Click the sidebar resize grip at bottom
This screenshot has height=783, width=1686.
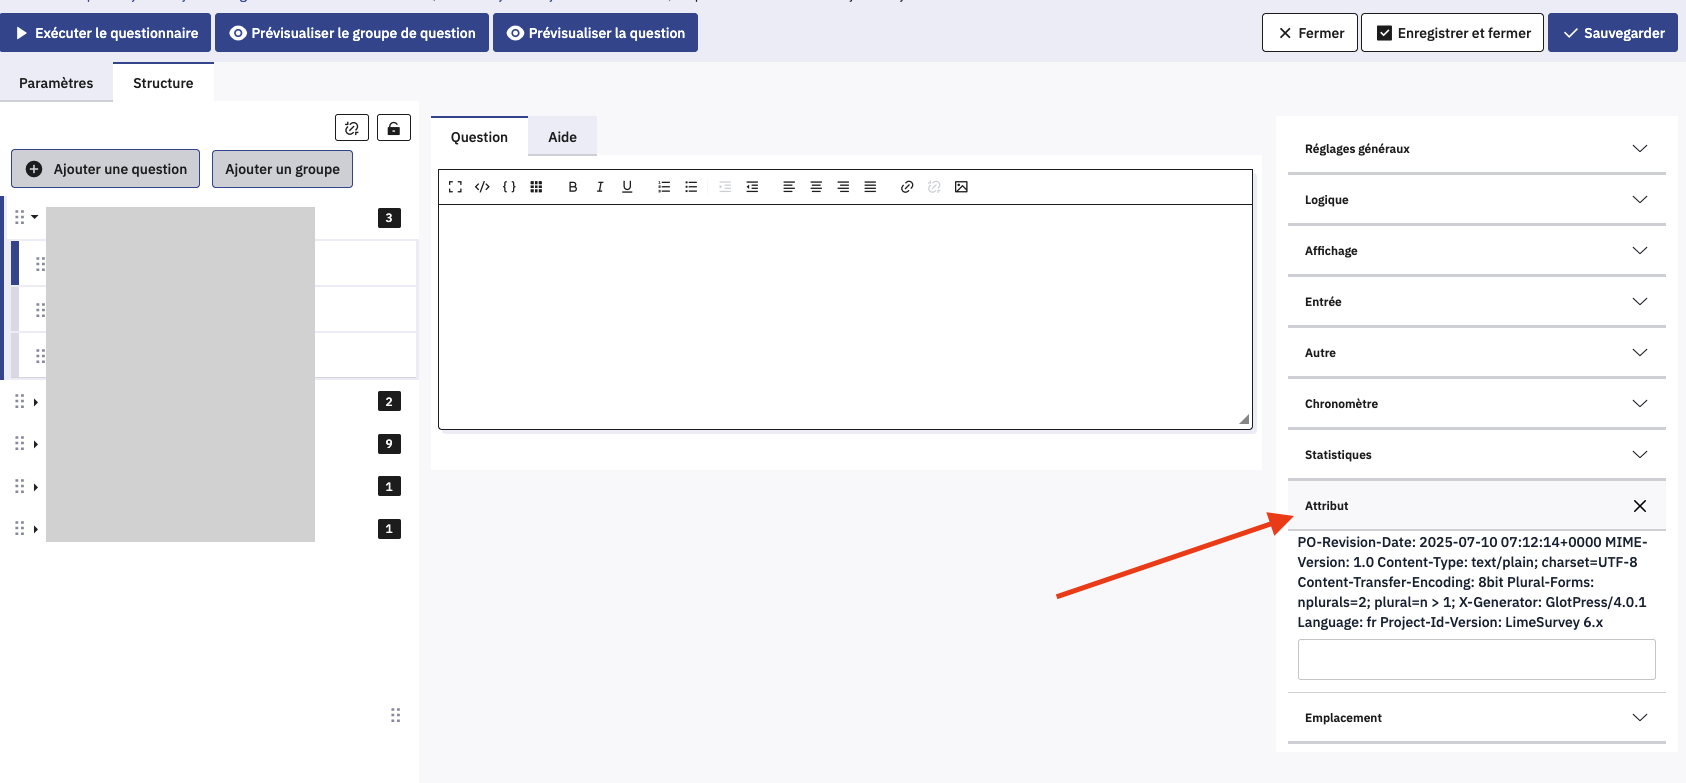[x=396, y=715]
